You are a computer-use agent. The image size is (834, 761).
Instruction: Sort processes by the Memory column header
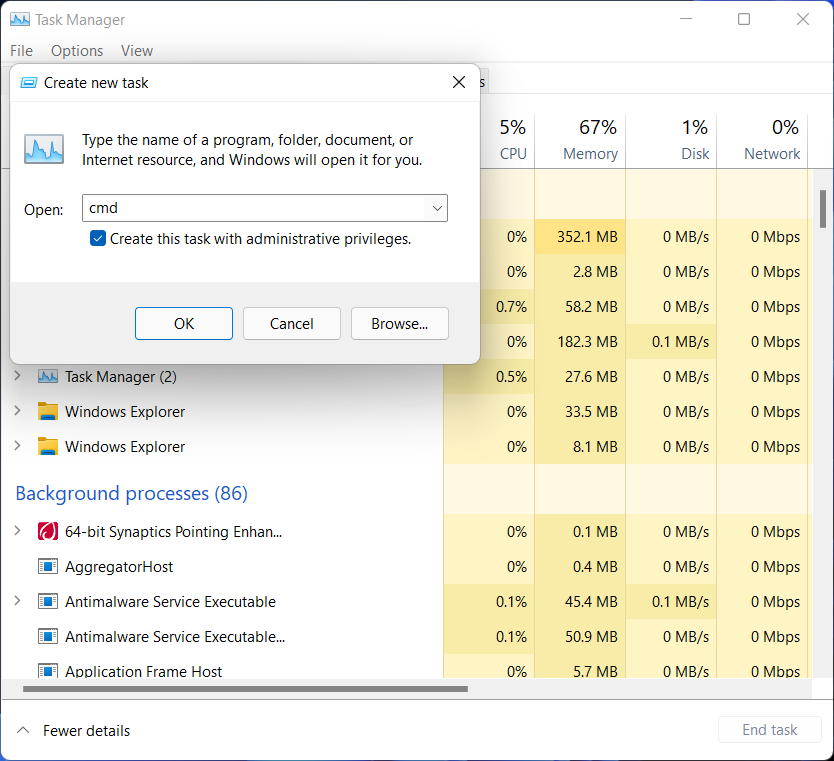pos(580,140)
